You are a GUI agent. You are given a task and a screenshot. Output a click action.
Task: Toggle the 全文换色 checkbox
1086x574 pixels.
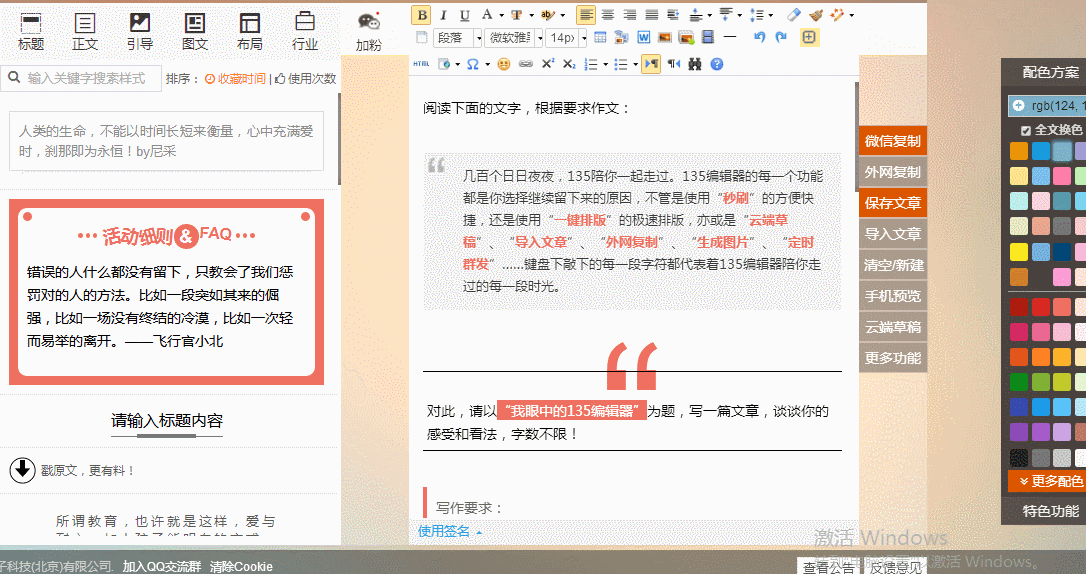pos(1026,131)
